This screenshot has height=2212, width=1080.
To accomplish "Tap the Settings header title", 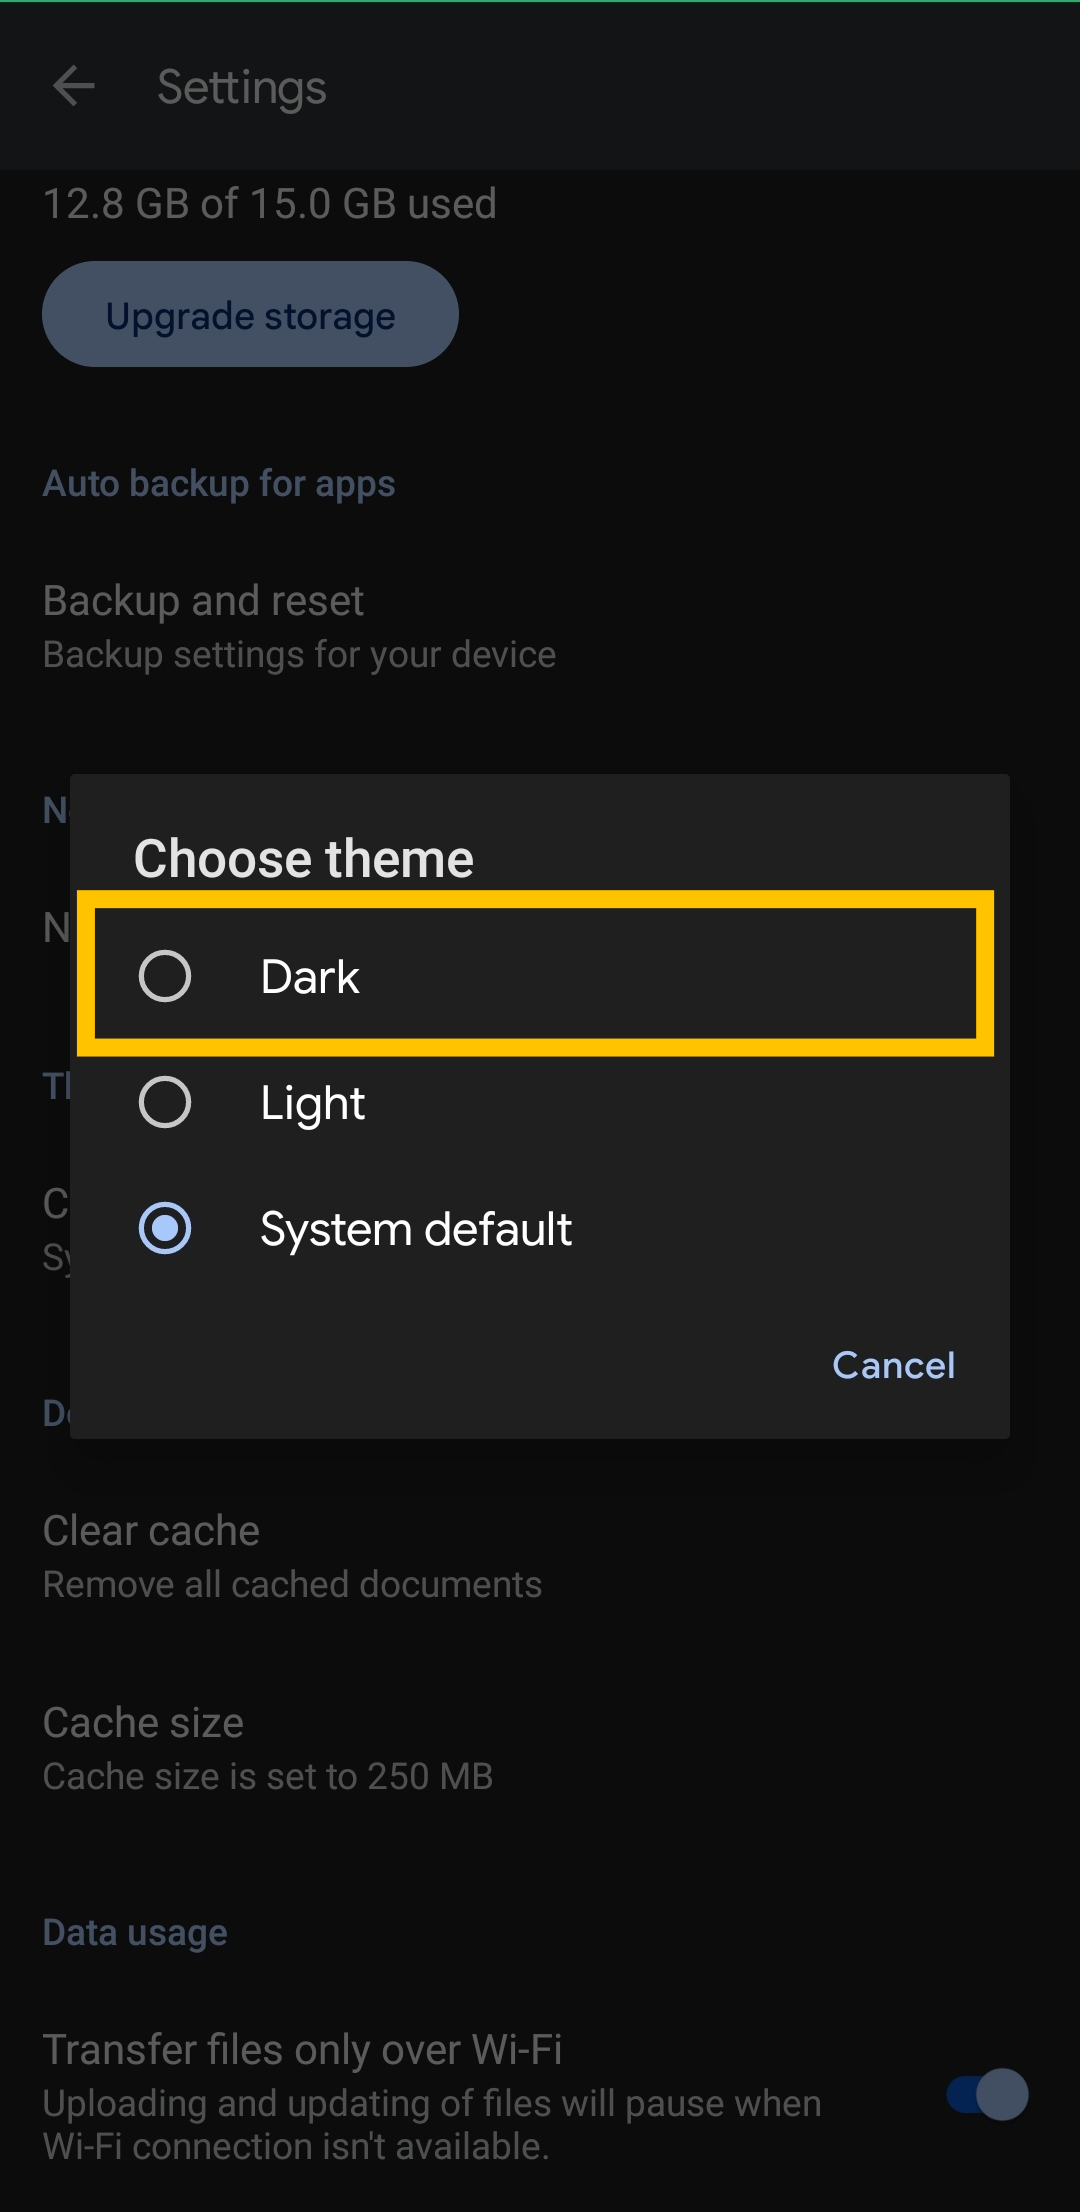I will pyautogui.click(x=242, y=87).
